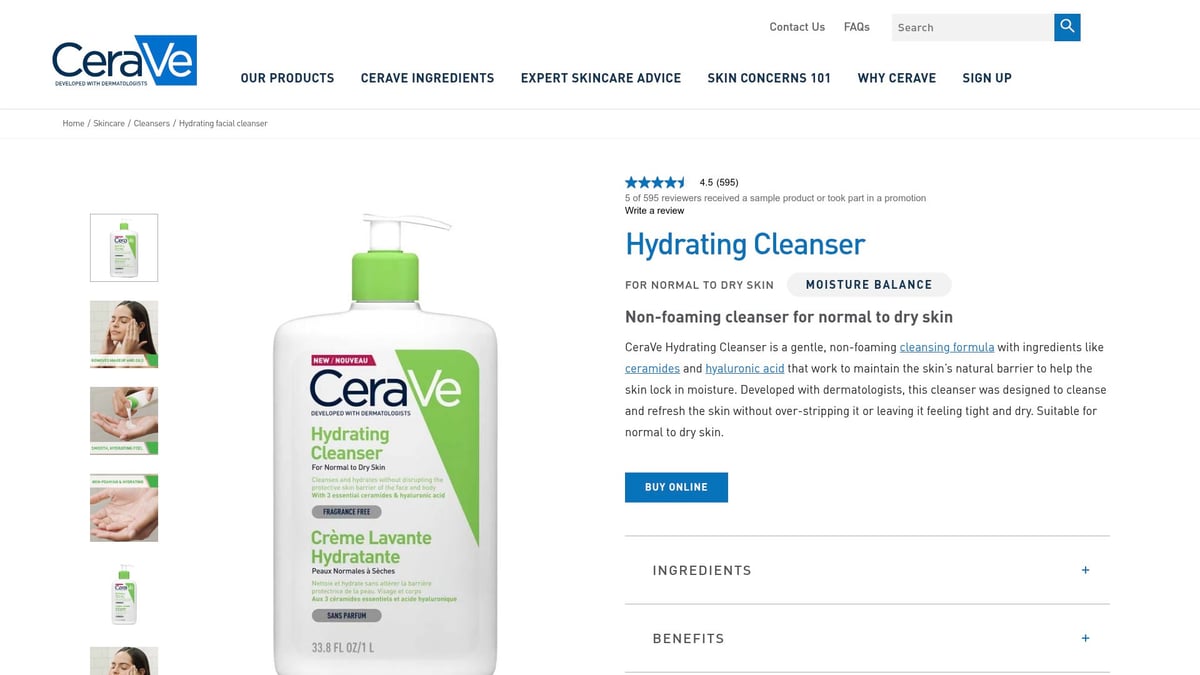Open the ceramides hyperlink
This screenshot has height=675, width=1200.
click(x=652, y=368)
